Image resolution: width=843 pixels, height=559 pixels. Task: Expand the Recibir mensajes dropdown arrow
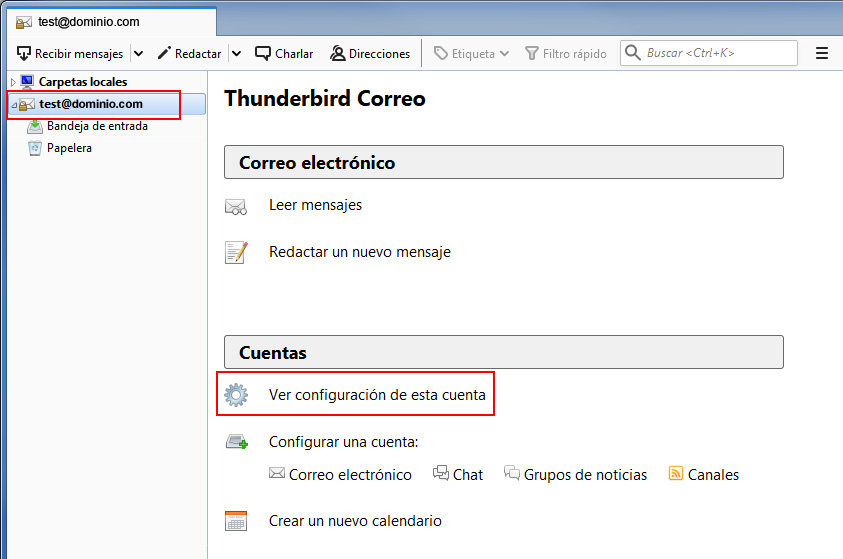(x=138, y=53)
